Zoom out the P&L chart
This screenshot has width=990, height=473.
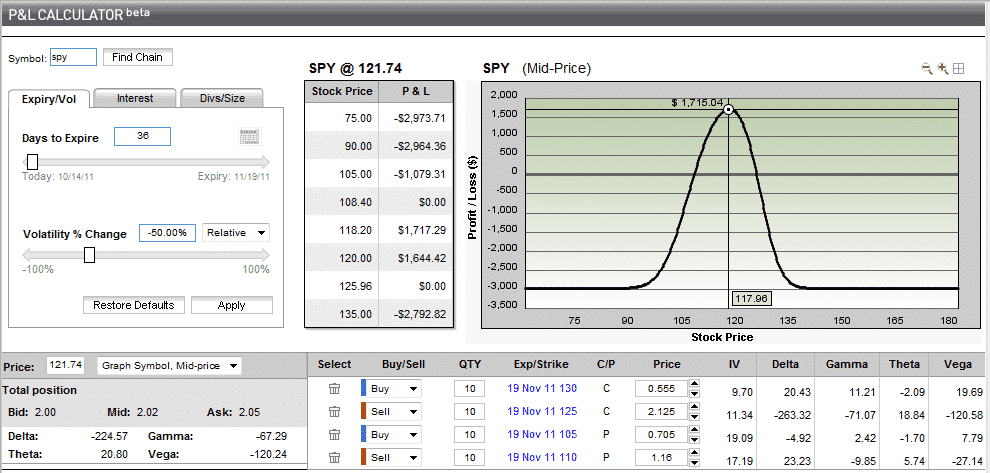click(927, 69)
